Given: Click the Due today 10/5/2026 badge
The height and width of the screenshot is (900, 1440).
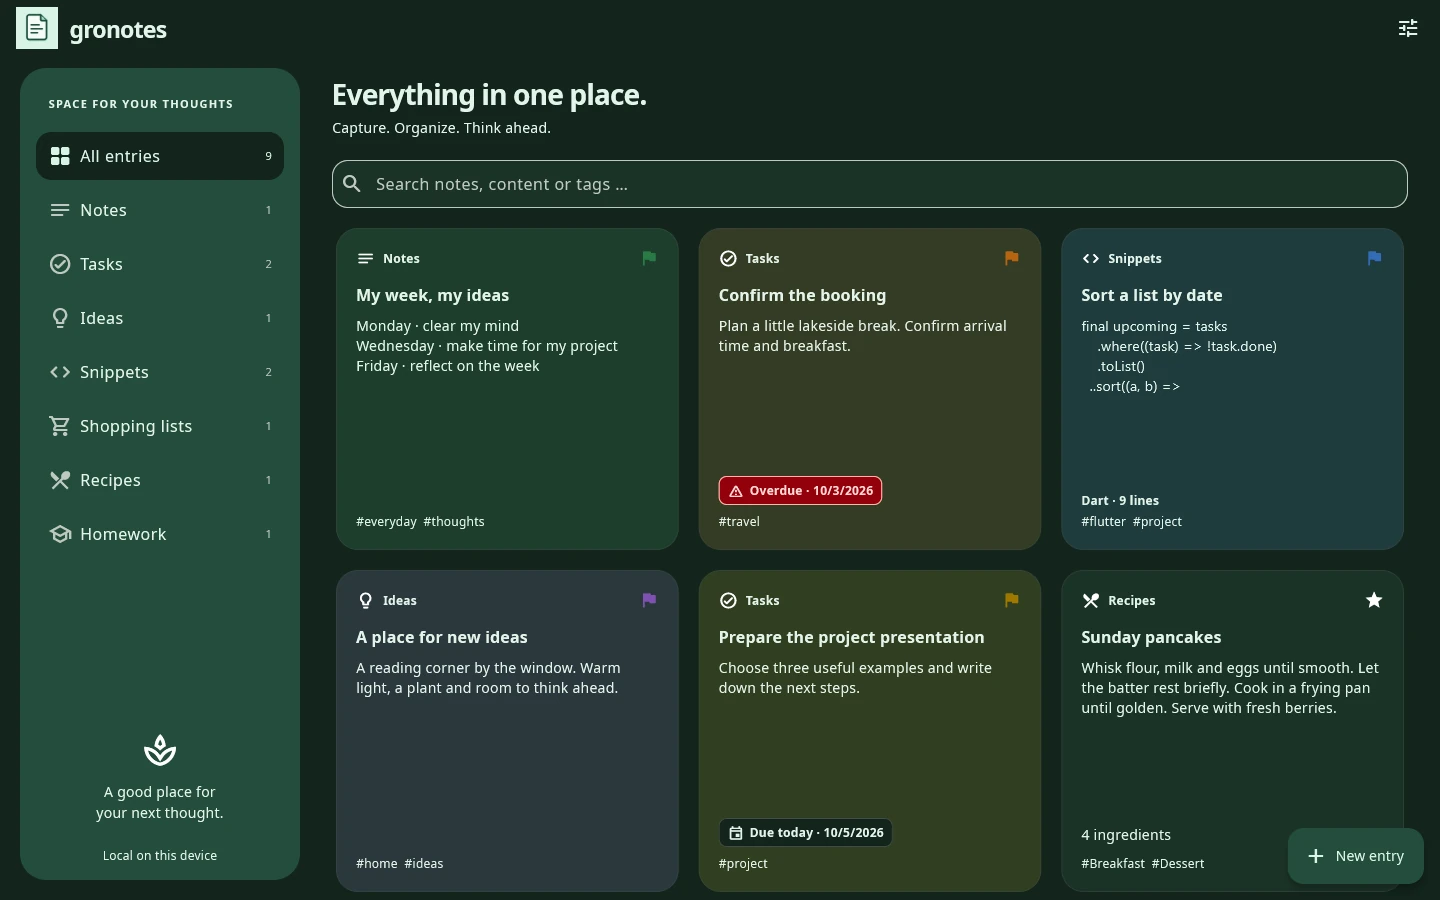Looking at the screenshot, I should (805, 833).
